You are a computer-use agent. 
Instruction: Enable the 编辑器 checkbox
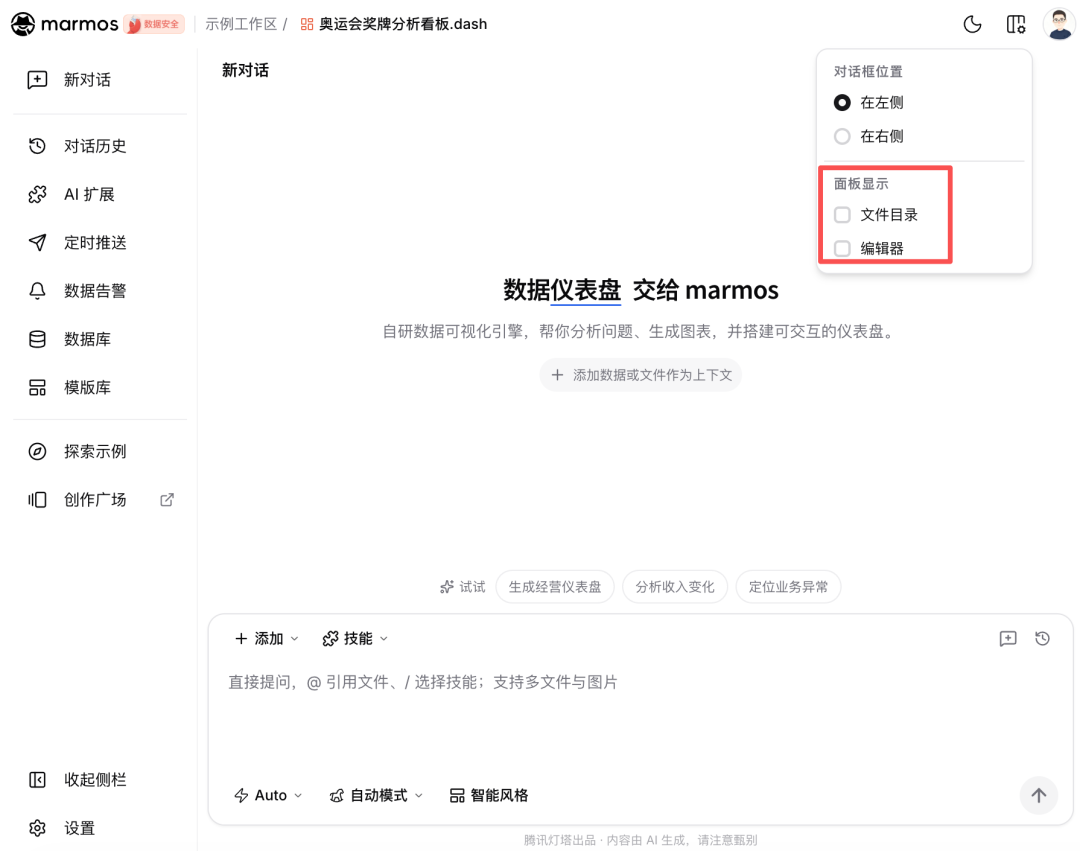pos(842,249)
